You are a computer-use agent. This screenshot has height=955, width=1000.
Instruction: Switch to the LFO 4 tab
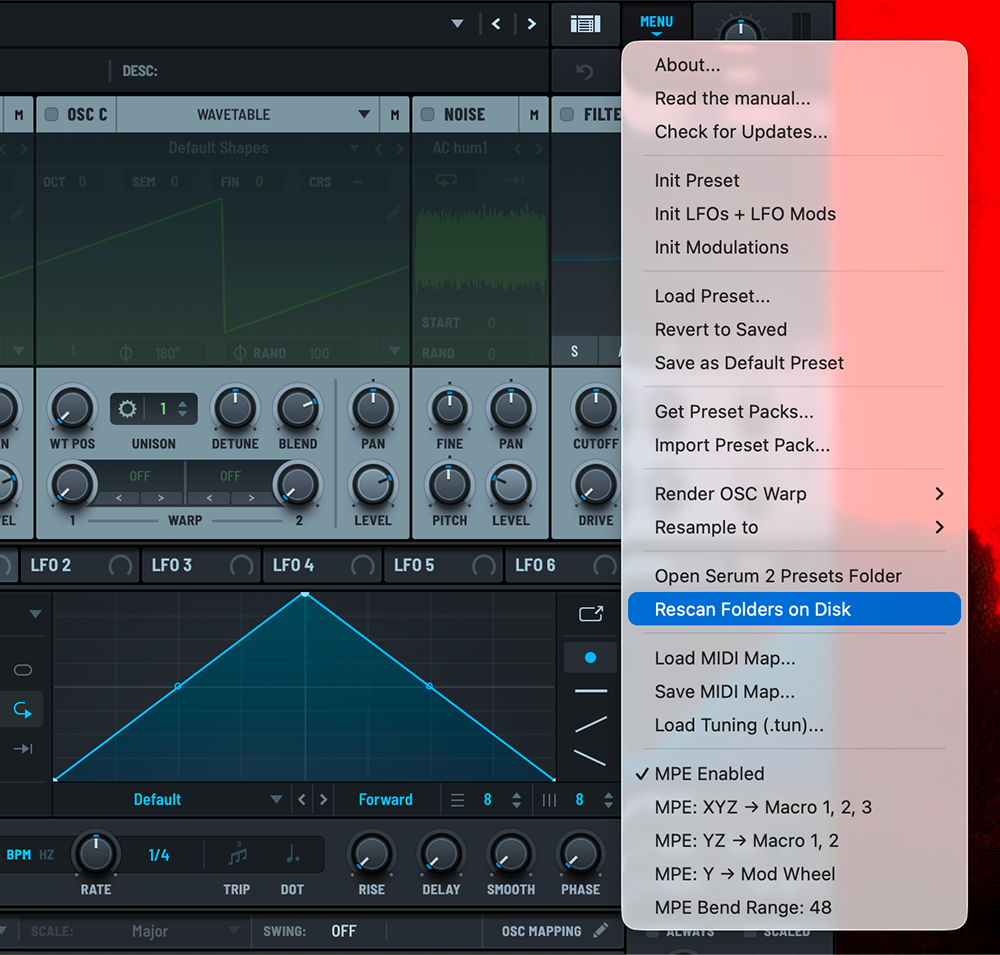coord(322,565)
